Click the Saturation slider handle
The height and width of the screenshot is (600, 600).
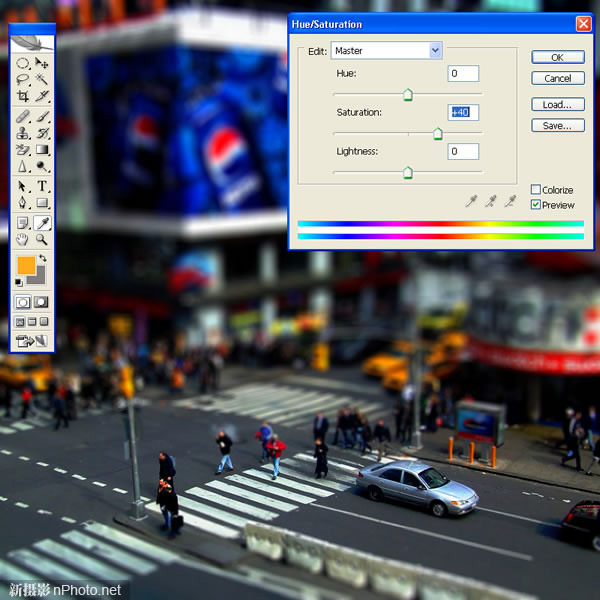point(438,134)
